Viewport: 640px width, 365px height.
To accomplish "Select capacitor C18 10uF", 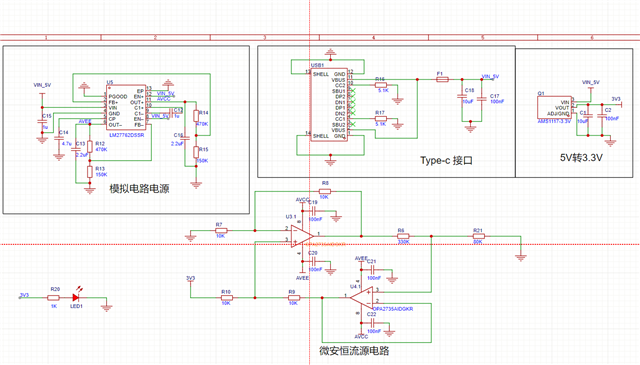I will [462, 97].
